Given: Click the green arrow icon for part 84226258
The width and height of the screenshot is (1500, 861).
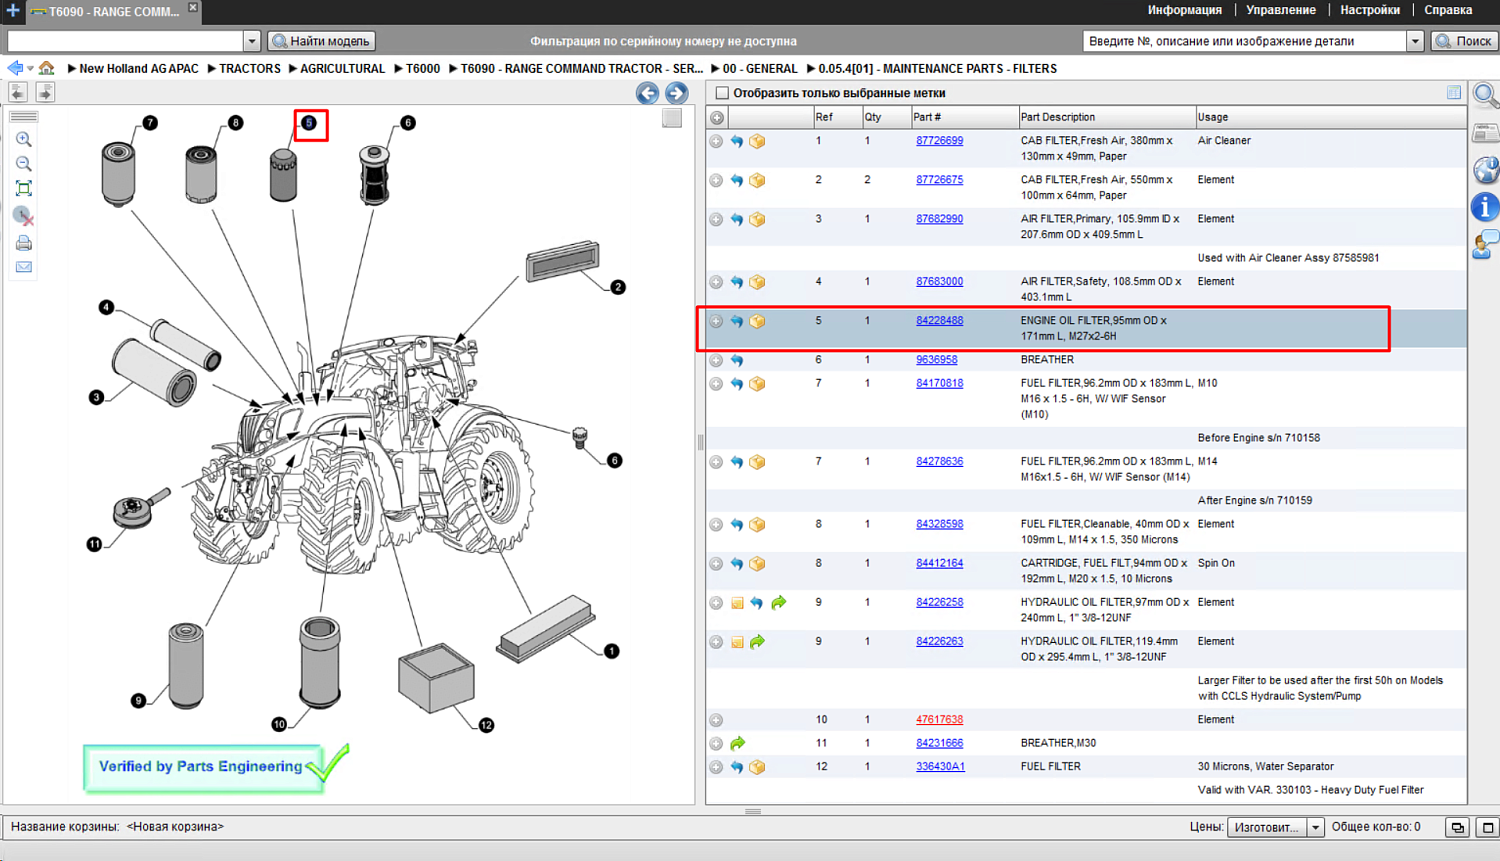Looking at the screenshot, I should click(x=779, y=603).
